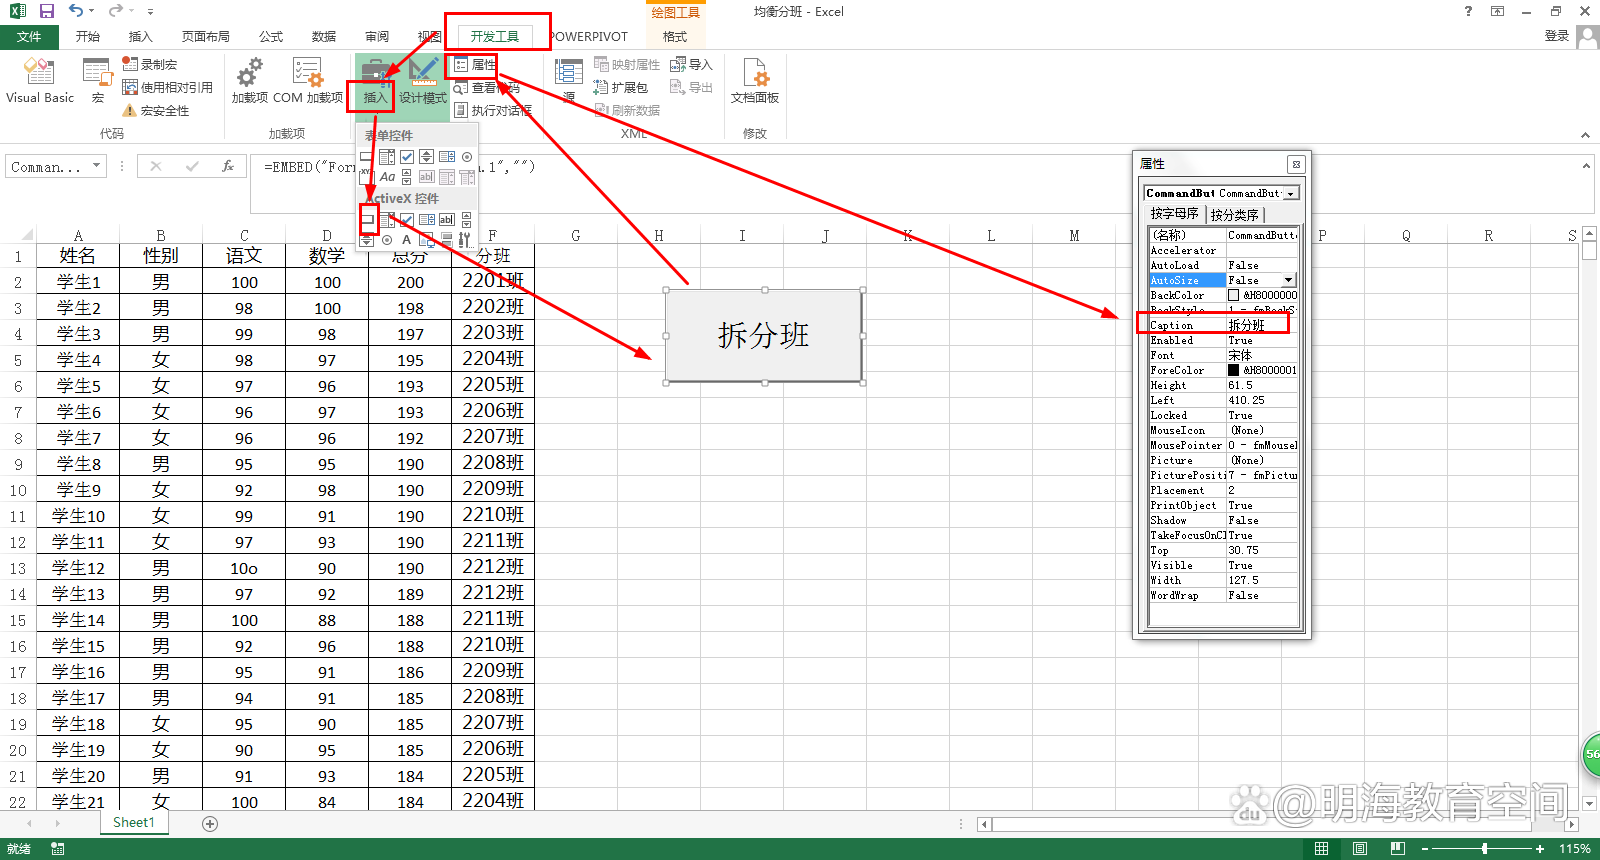The height and width of the screenshot is (860, 1600).
Task: Select form control check box
Action: 407,156
